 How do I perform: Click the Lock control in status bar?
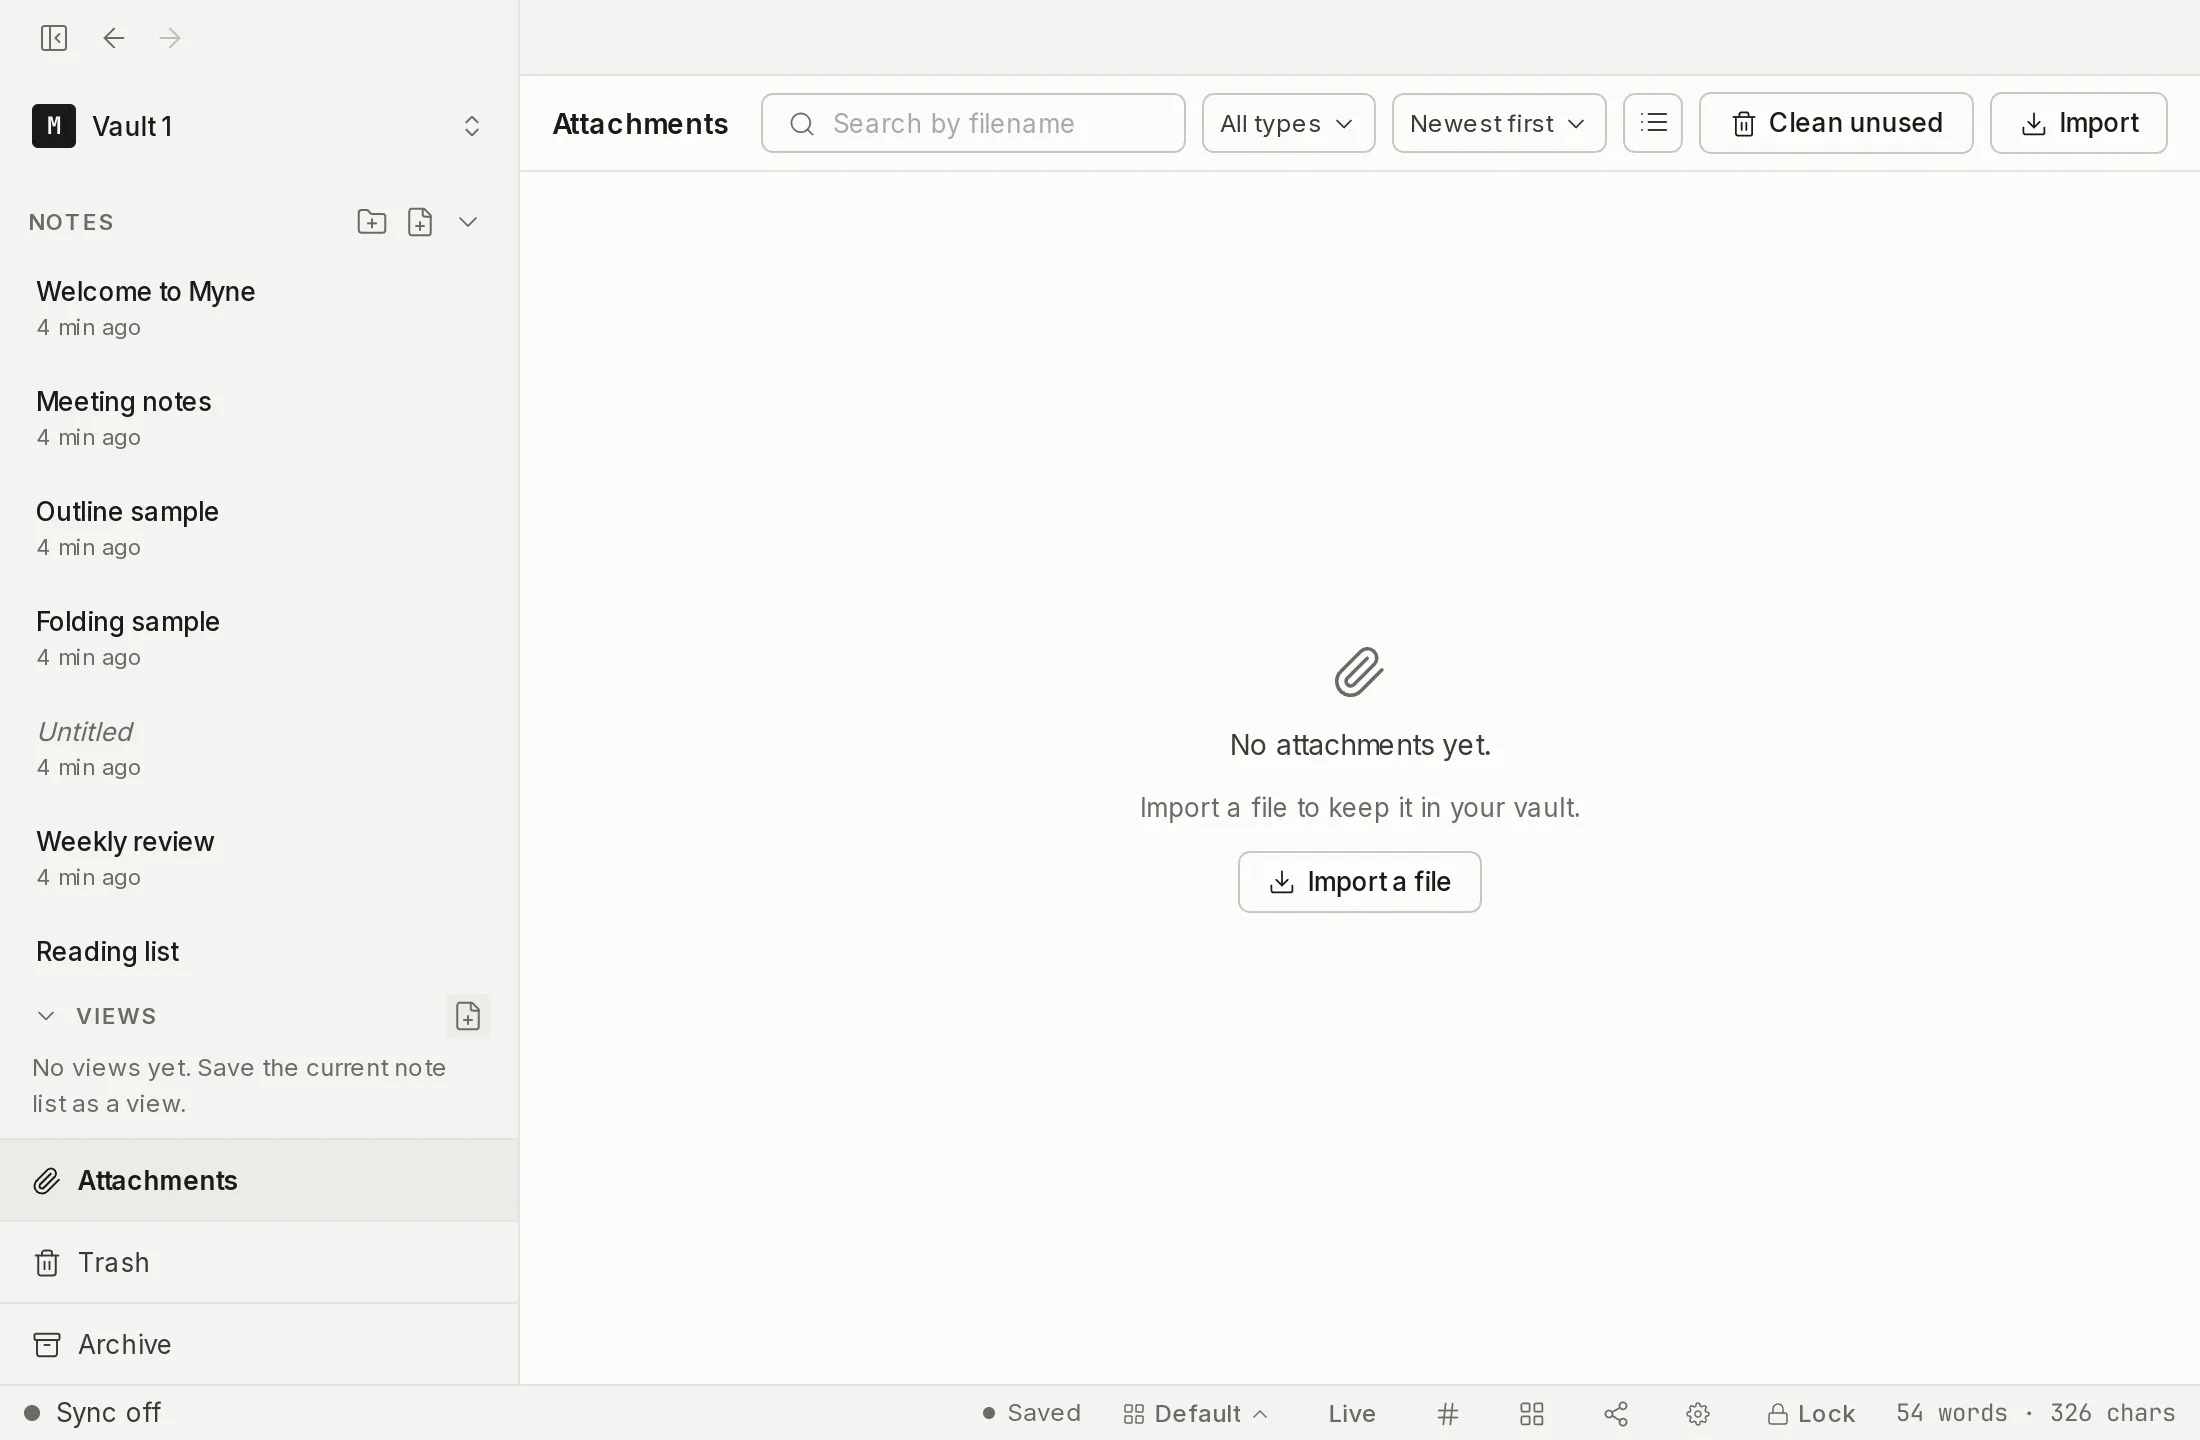(x=1812, y=1414)
